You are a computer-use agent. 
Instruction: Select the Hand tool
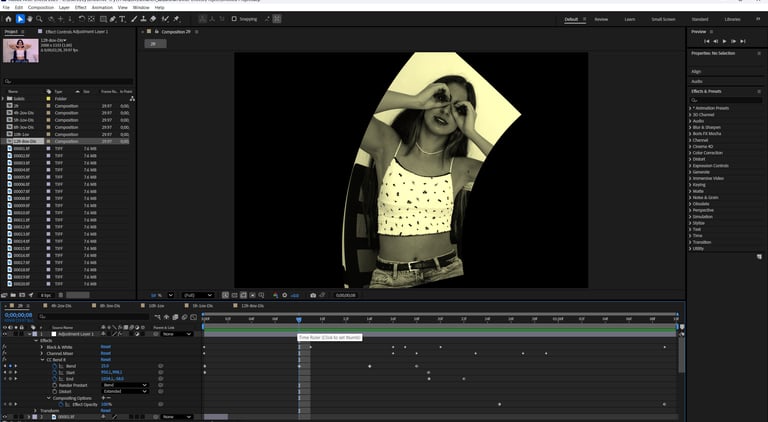point(28,18)
